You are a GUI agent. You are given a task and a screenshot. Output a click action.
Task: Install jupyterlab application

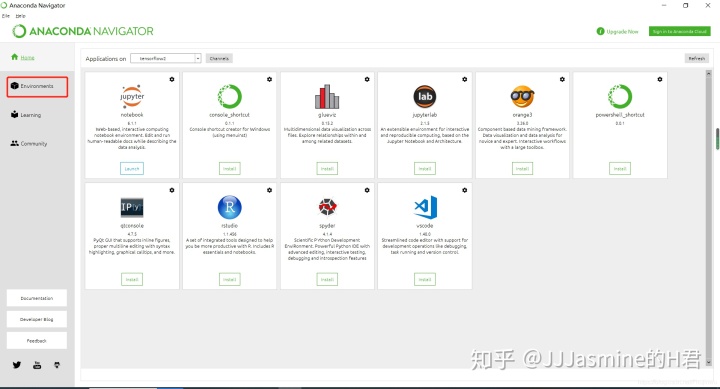pyautogui.click(x=425, y=169)
